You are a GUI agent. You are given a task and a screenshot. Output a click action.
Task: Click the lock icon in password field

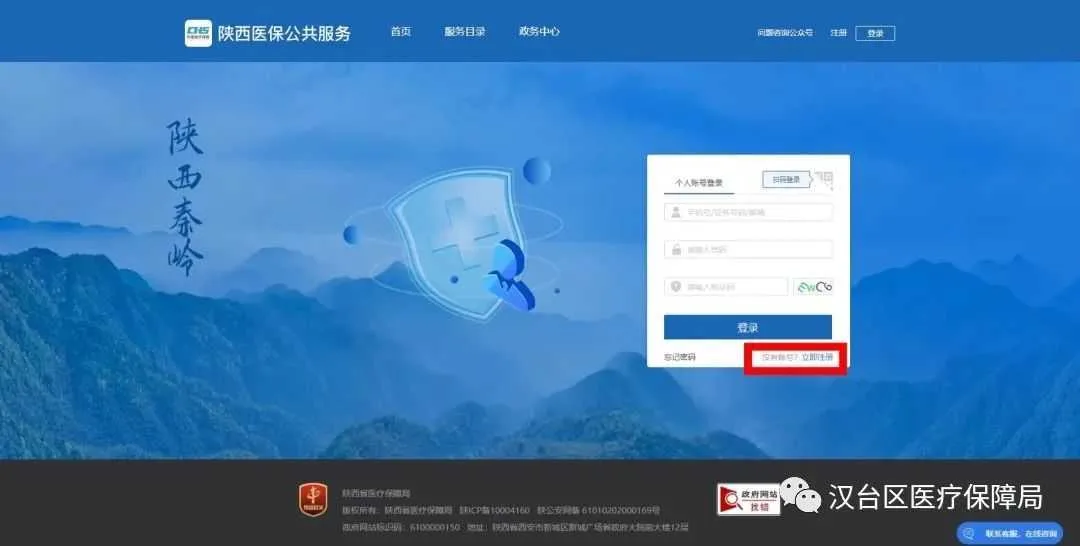pos(676,249)
